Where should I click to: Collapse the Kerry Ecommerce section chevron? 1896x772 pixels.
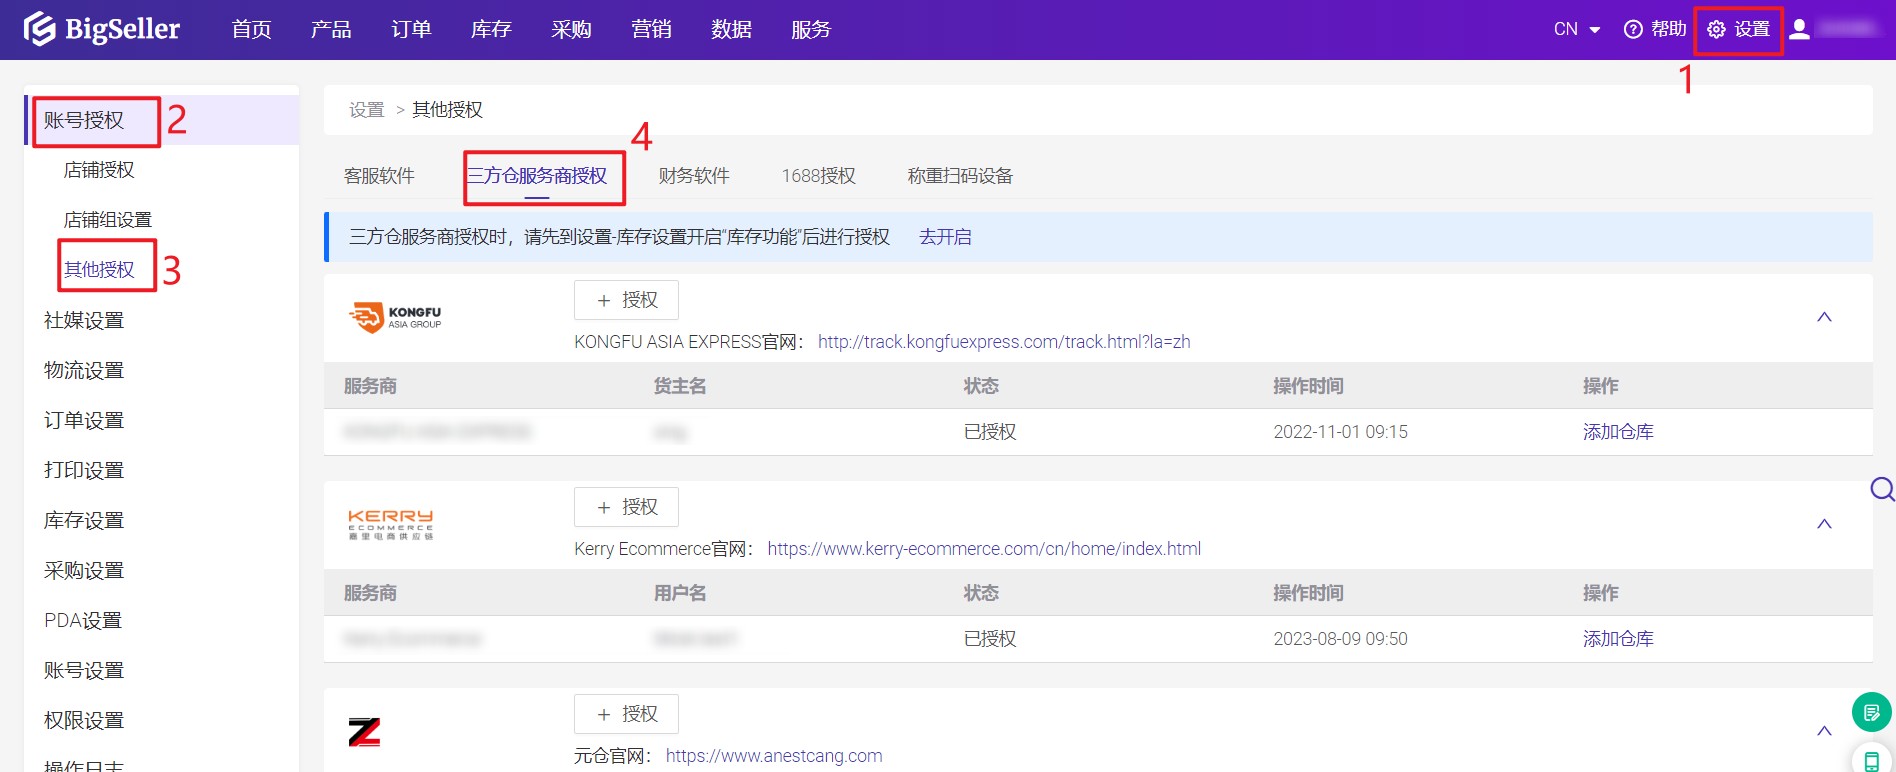pos(1824,524)
